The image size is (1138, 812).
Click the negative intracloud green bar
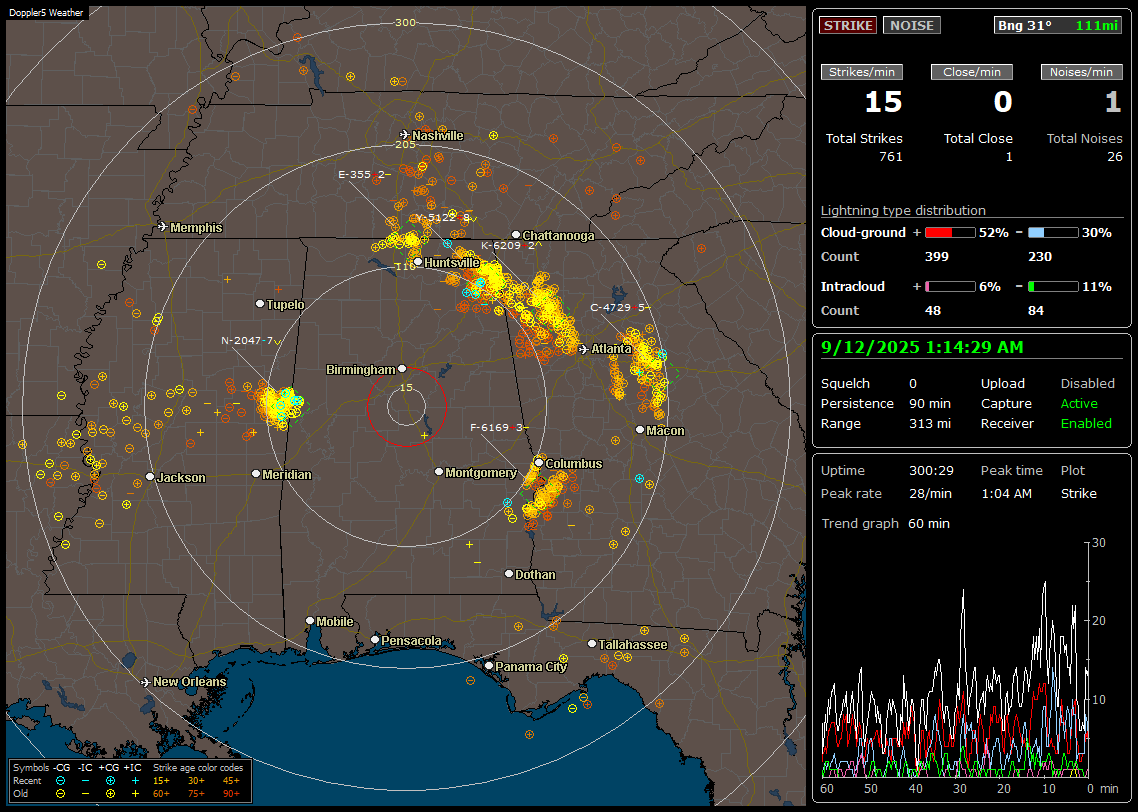click(x=1053, y=287)
